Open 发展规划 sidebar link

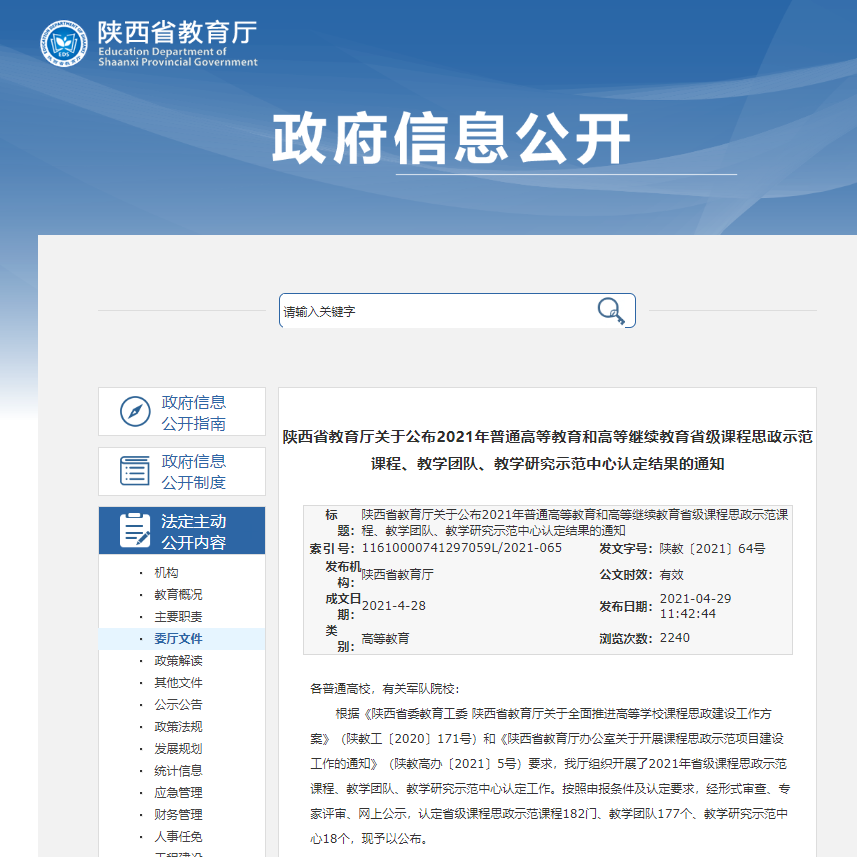178,749
